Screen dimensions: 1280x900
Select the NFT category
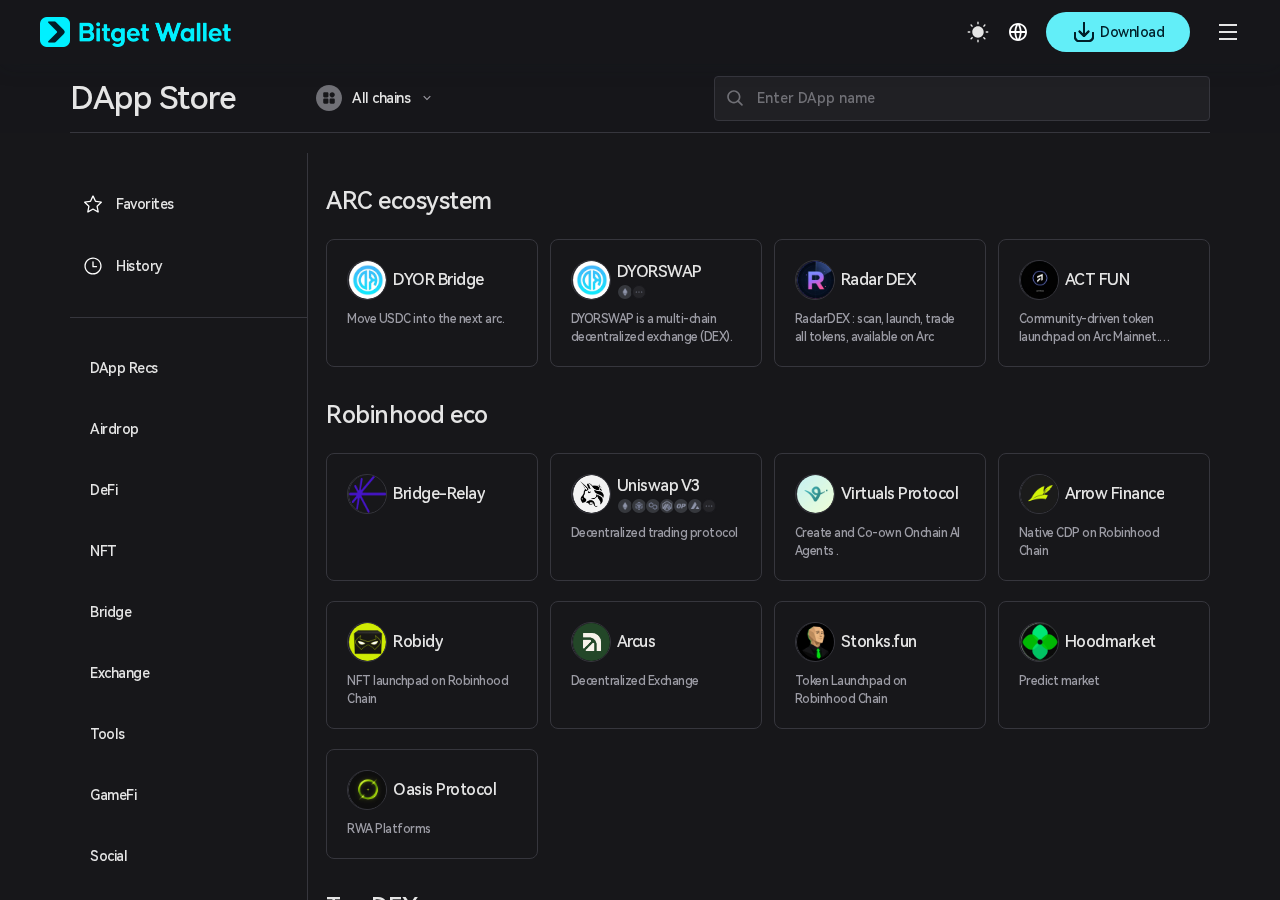[103, 551]
